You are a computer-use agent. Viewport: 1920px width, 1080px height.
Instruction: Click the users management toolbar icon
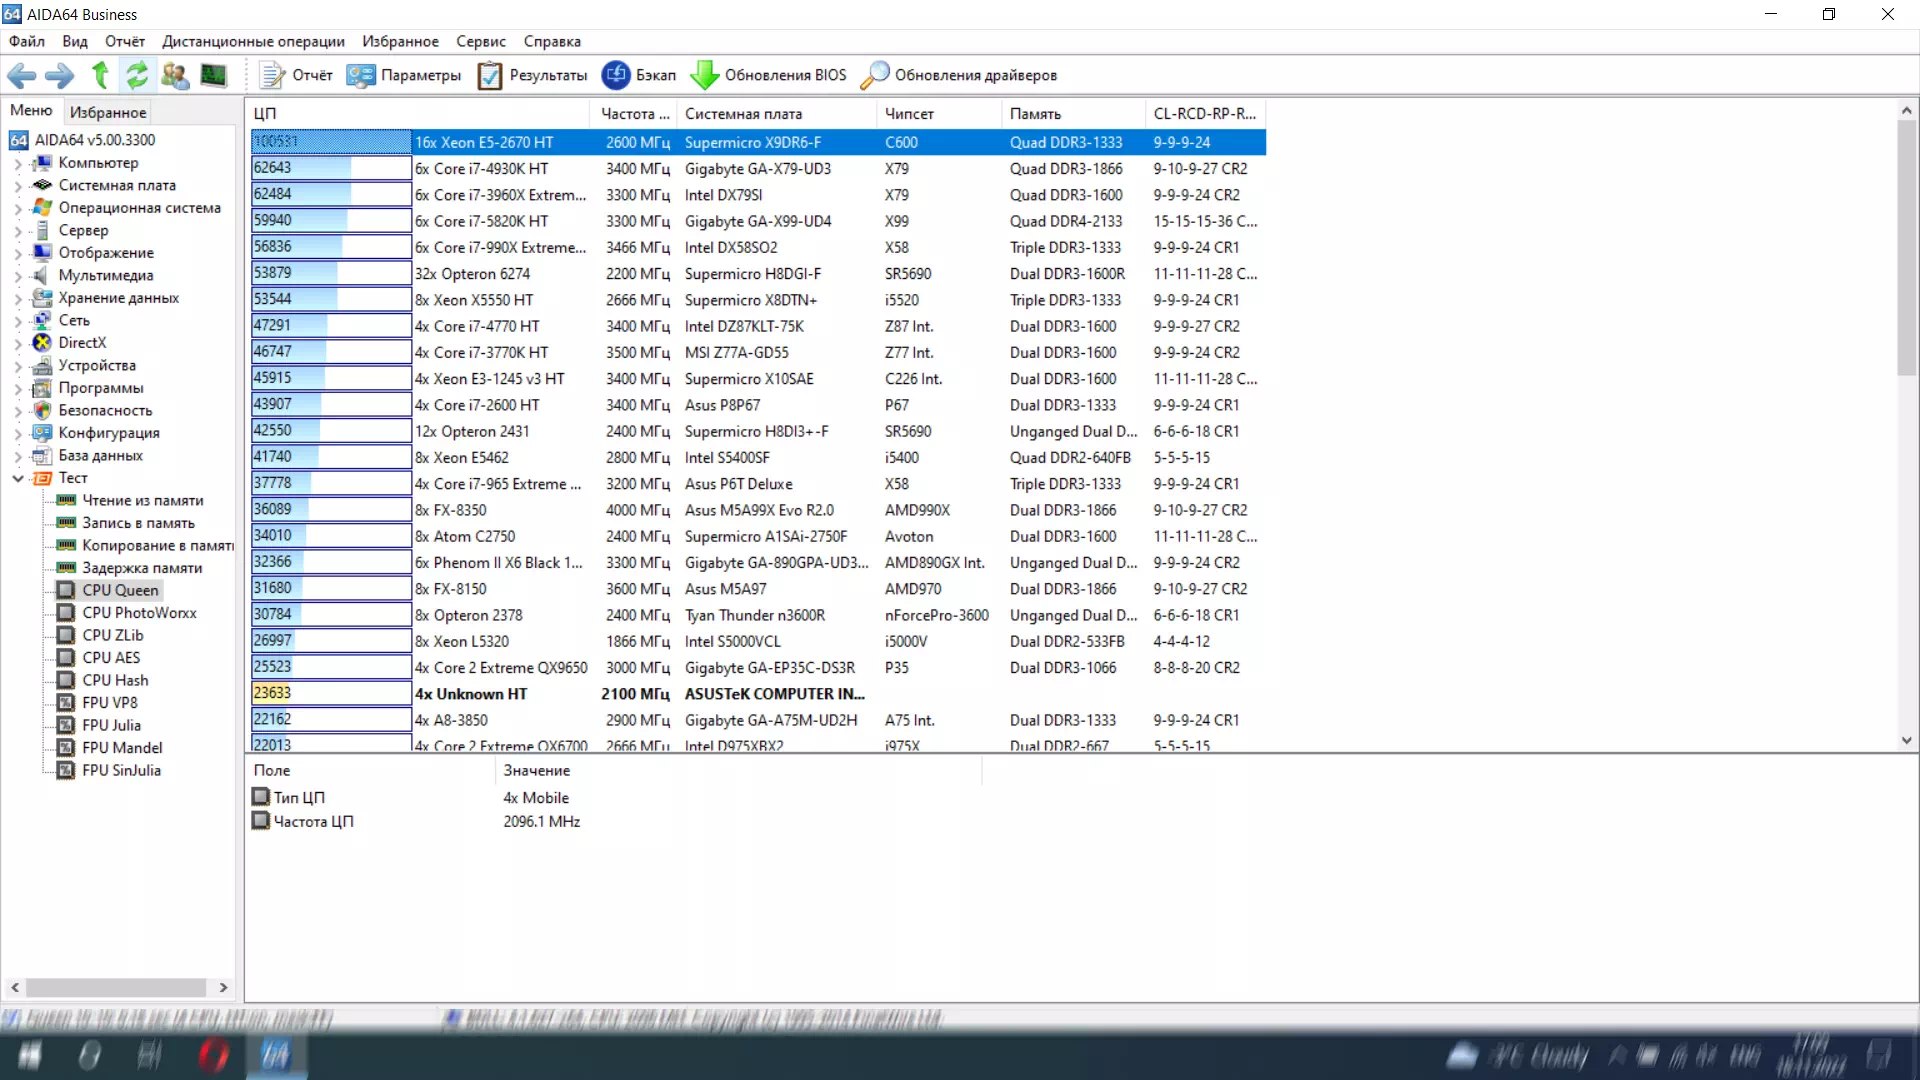pyautogui.click(x=175, y=75)
